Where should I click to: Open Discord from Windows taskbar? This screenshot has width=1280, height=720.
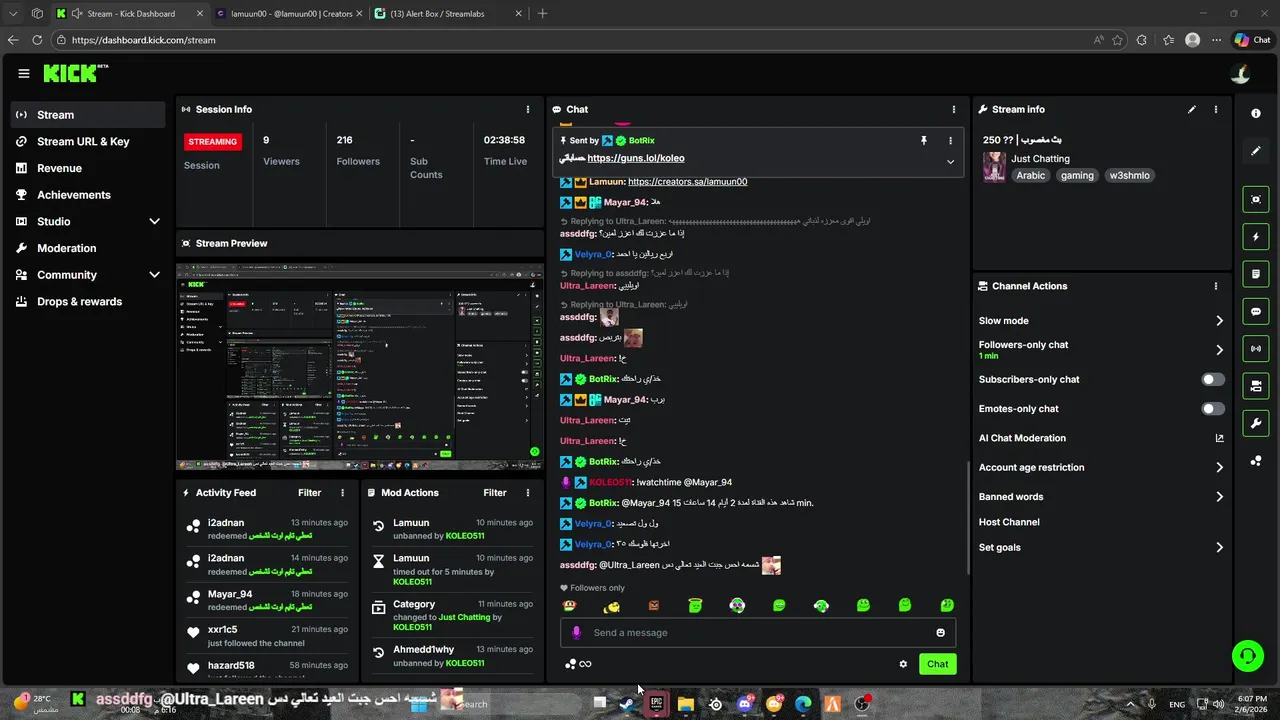pyautogui.click(x=745, y=704)
